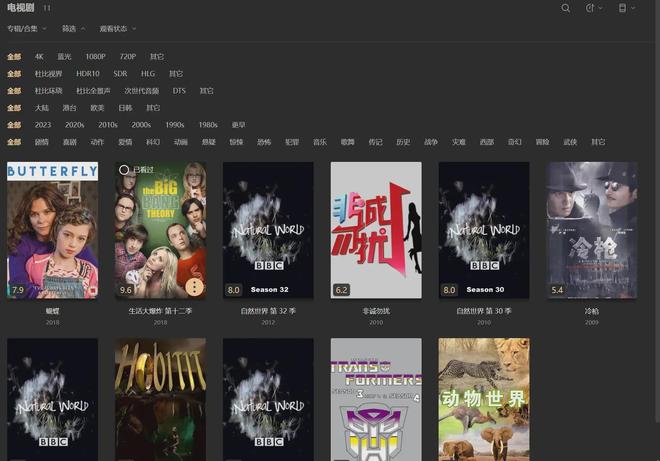
Task: Open the 冷枪 poster
Action: coord(592,230)
